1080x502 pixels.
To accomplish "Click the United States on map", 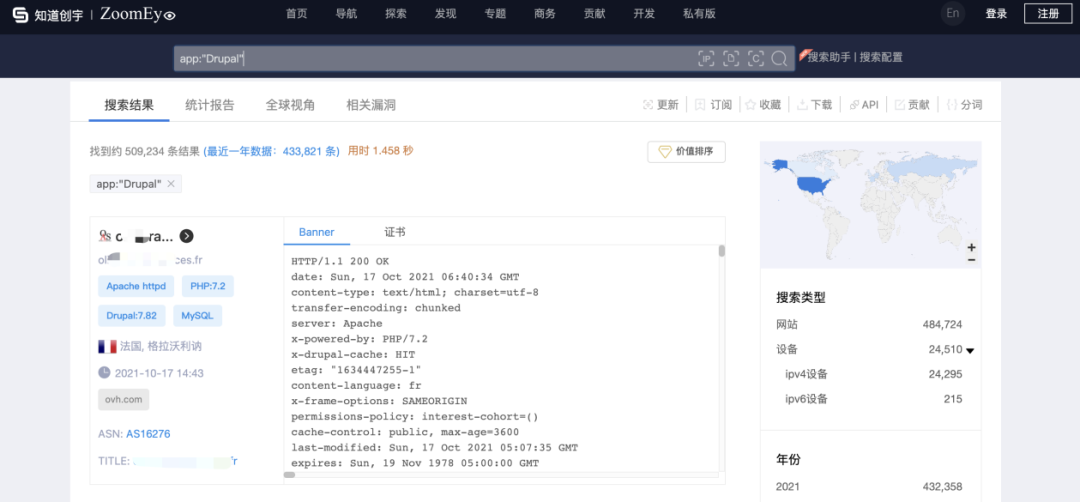I will [x=813, y=183].
